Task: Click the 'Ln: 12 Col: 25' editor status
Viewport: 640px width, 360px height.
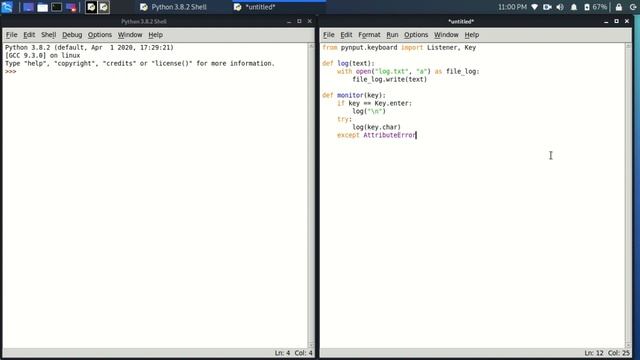Action: 607,353
